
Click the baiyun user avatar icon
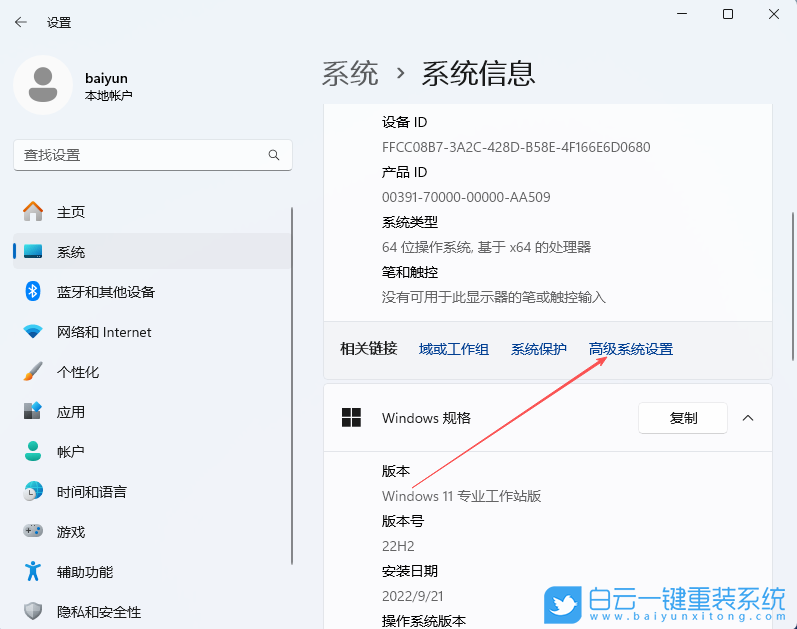tap(43, 85)
